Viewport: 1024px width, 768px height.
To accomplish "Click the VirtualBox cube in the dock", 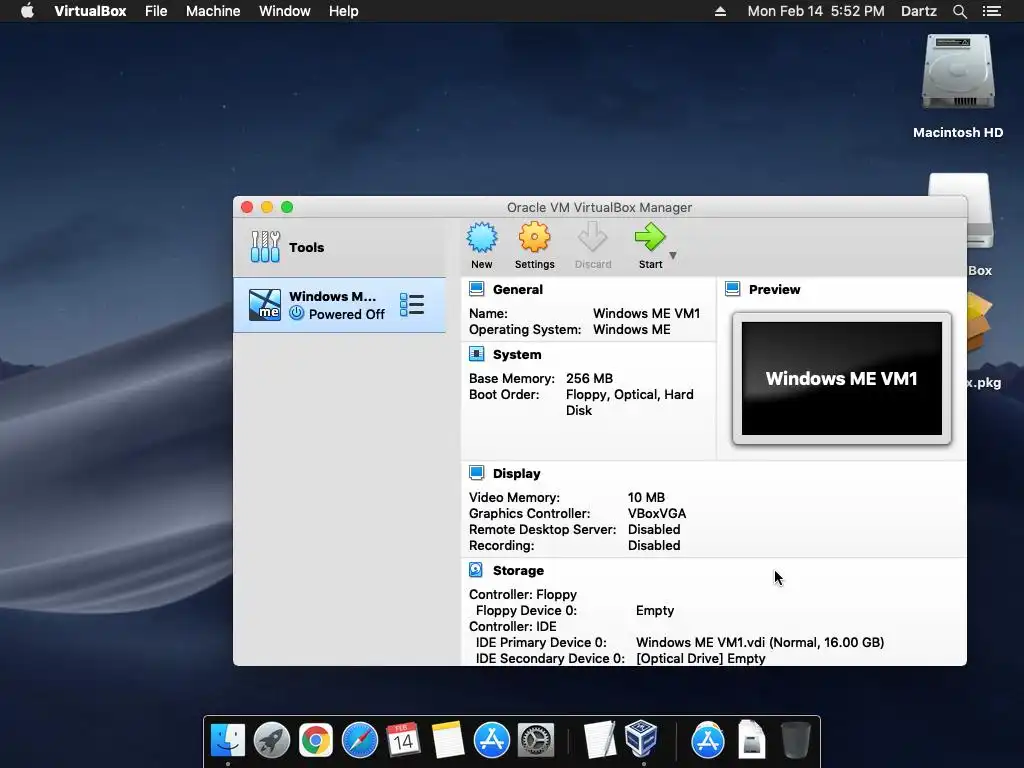I will coord(641,739).
